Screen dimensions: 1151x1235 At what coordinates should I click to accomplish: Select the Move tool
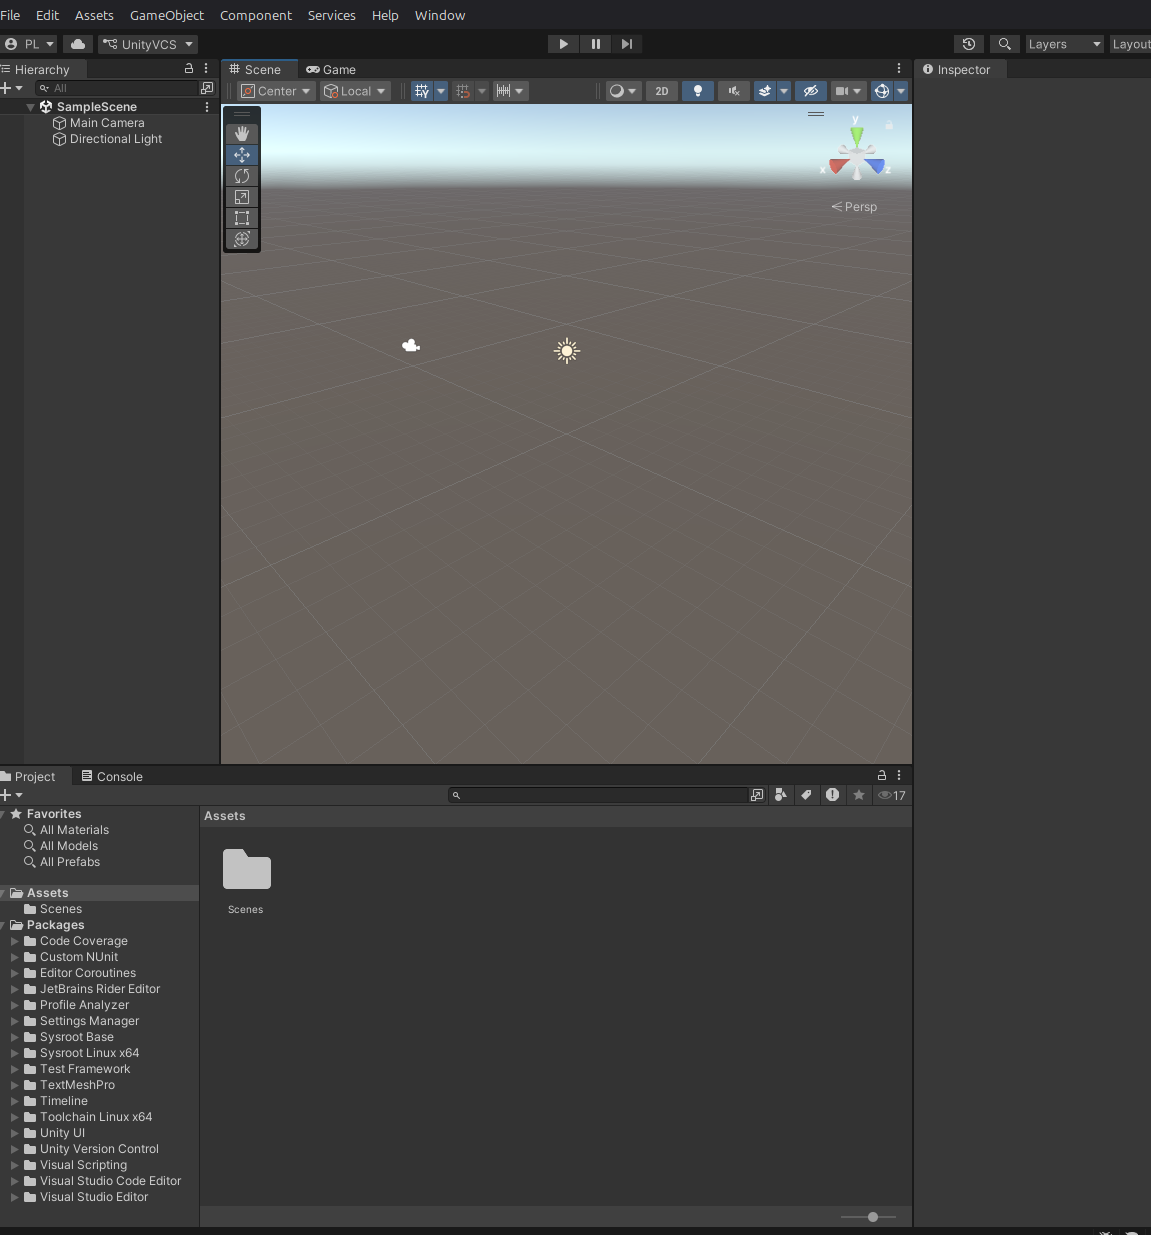click(242, 155)
